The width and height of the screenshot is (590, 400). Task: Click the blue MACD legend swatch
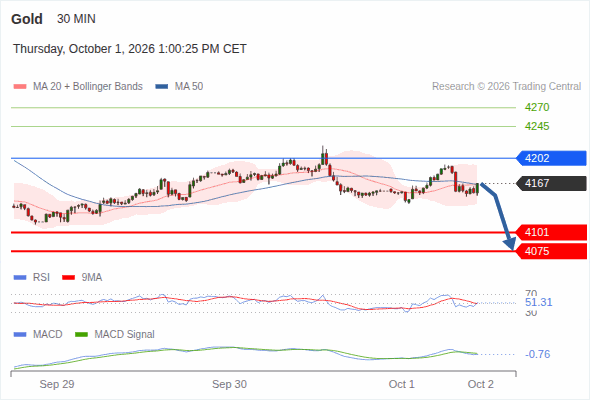pyautogui.click(x=20, y=335)
